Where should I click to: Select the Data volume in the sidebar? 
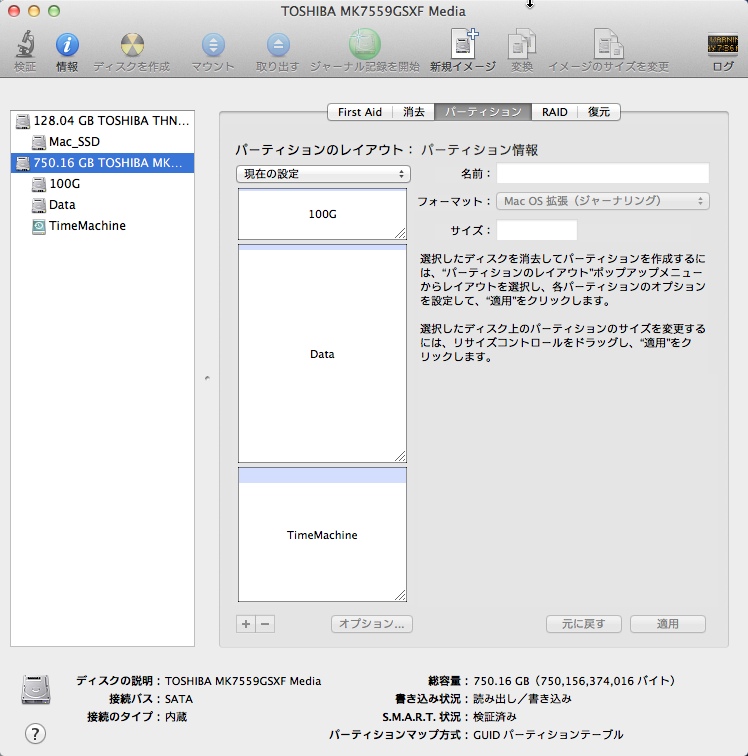[x=62, y=205]
